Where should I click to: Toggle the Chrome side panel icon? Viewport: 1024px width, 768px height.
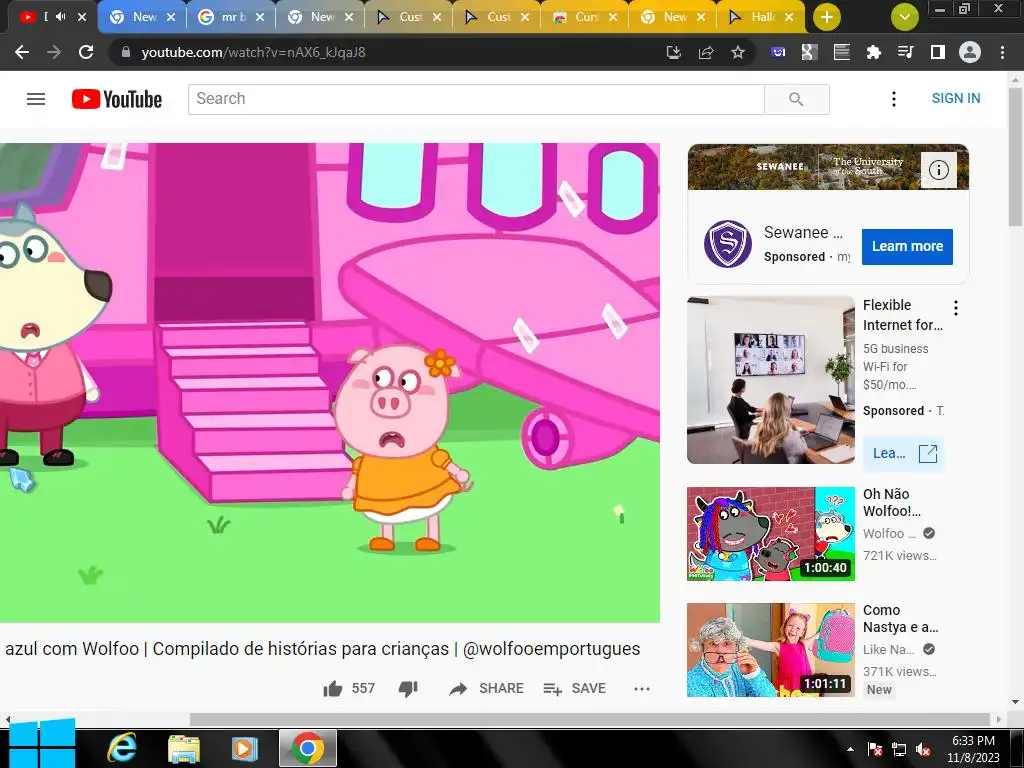(938, 52)
